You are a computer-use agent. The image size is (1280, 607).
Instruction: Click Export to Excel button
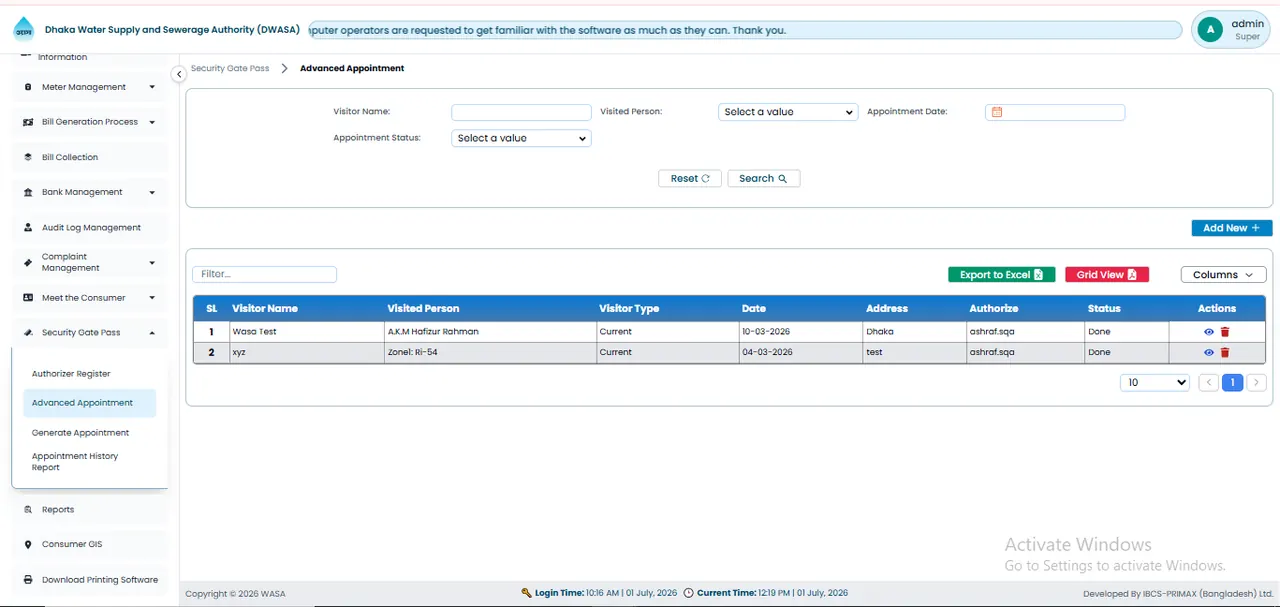pyautogui.click(x=1001, y=275)
